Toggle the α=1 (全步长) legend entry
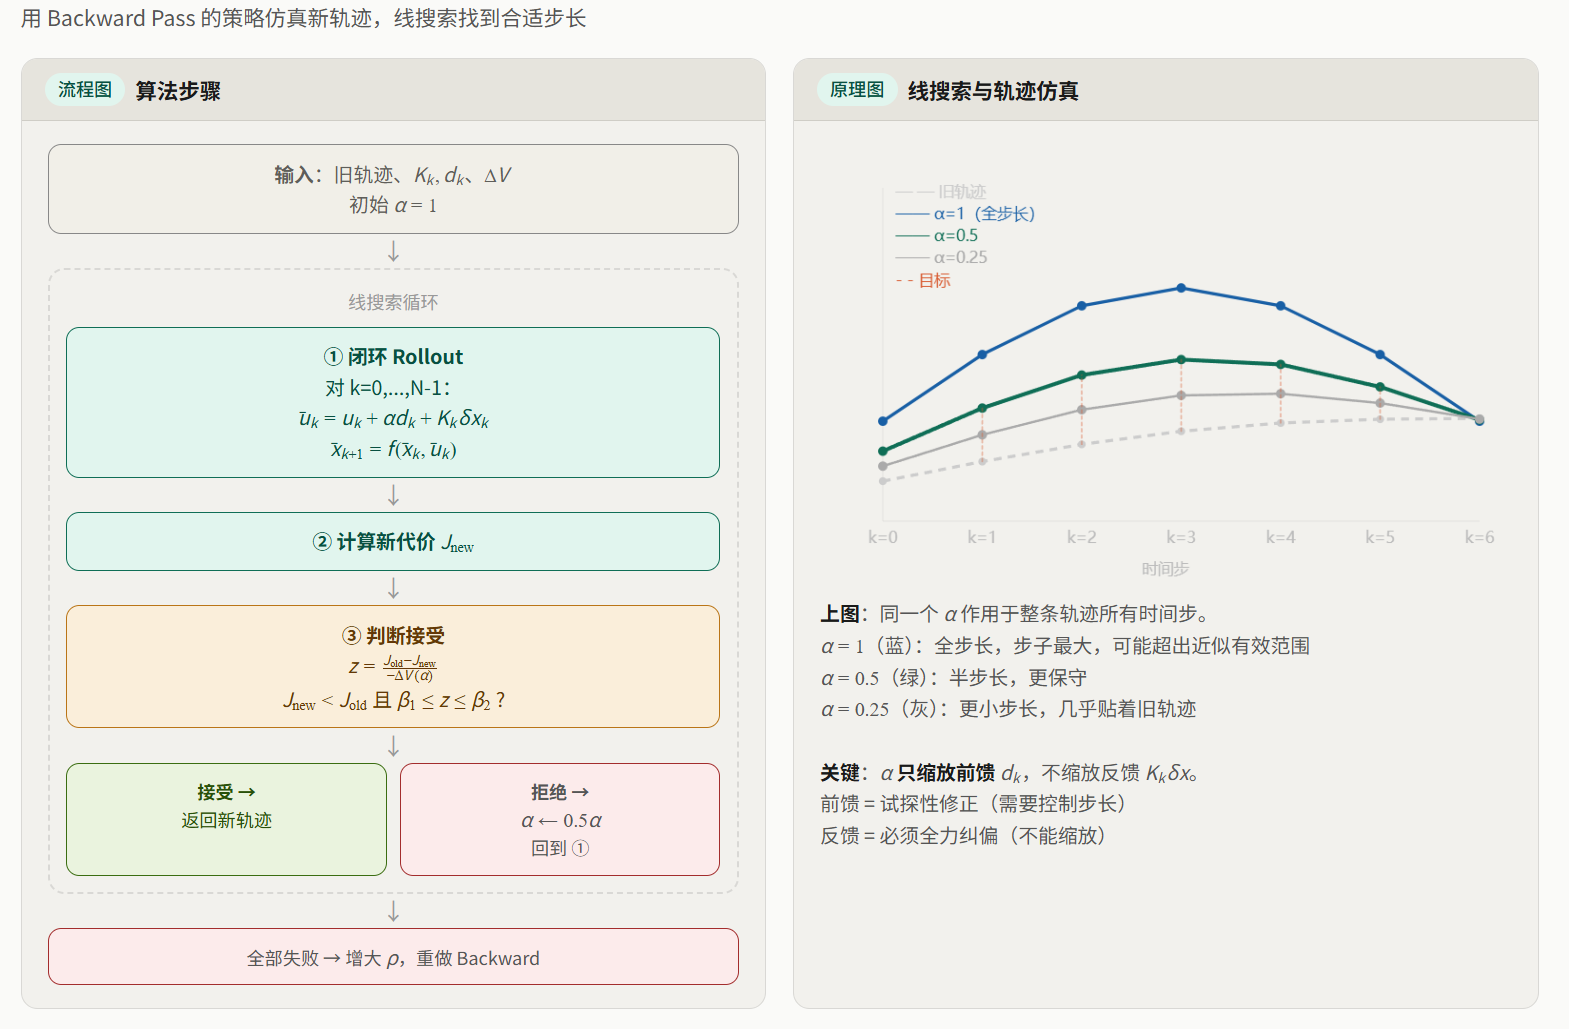1569x1029 pixels. click(x=966, y=214)
